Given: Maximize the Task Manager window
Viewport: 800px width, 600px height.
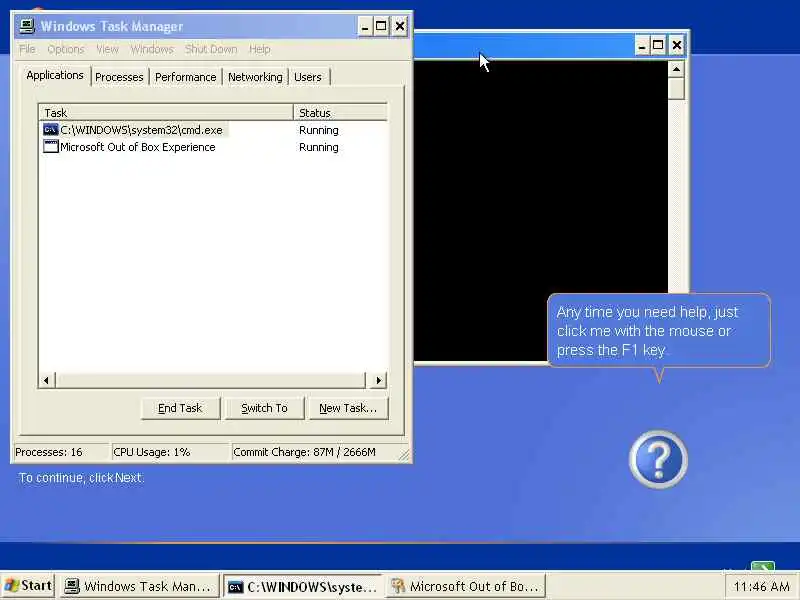Looking at the screenshot, I should (x=381, y=26).
